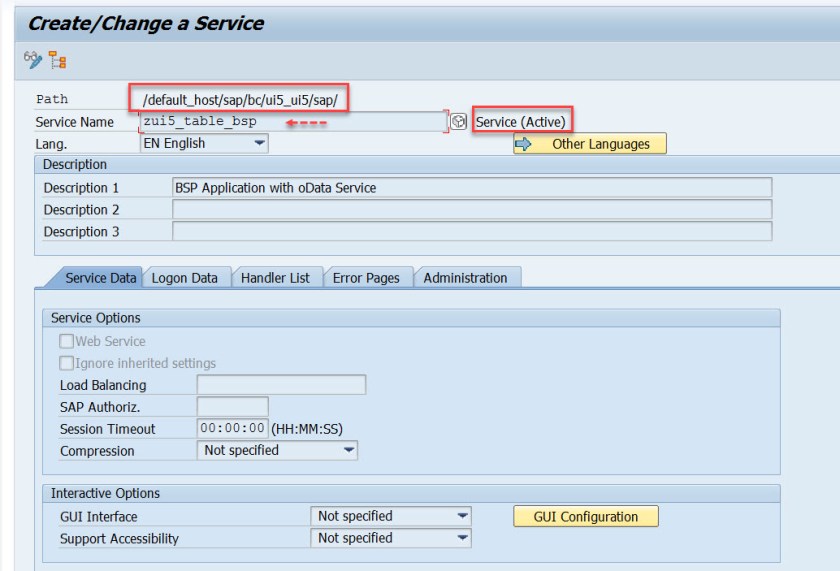Viewport: 840px width, 571px height.
Task: Switch to the Logon Data tab
Action: coord(185,278)
